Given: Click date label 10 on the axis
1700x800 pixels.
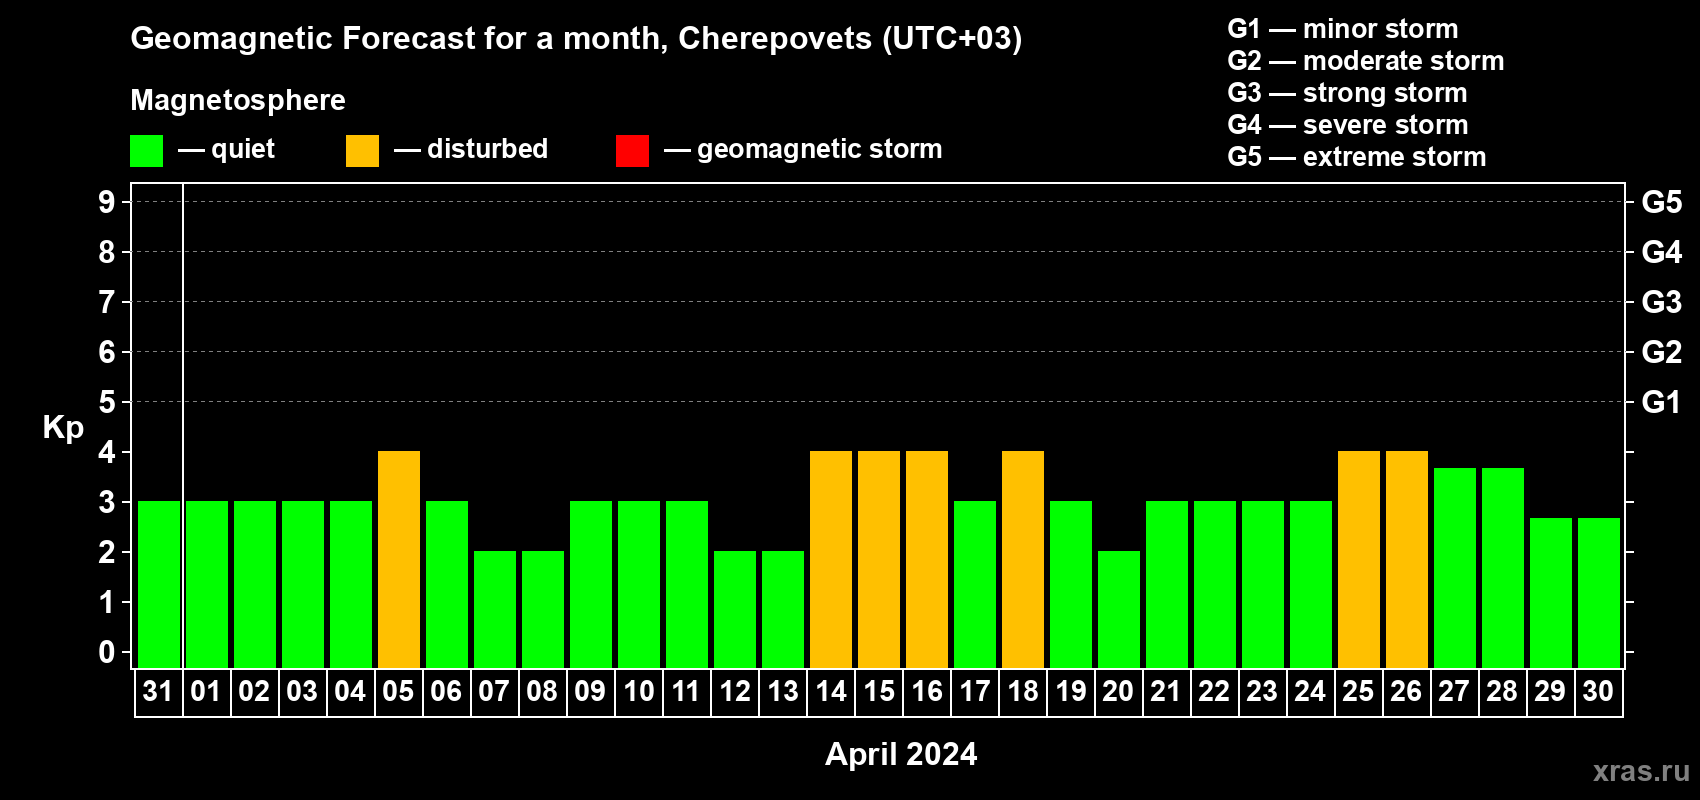Looking at the screenshot, I should click(638, 692).
